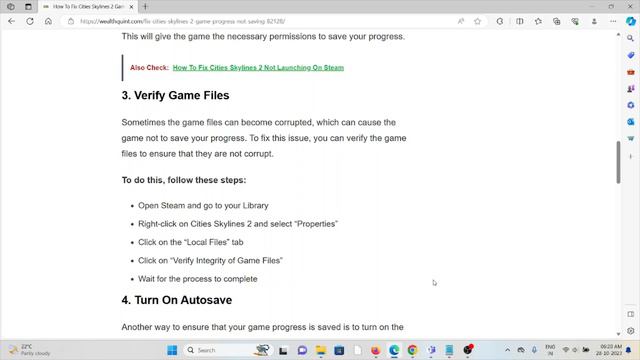Viewport: 640px width, 360px height.
Task: Open the workspaces icon in title bar
Action: 11,7
